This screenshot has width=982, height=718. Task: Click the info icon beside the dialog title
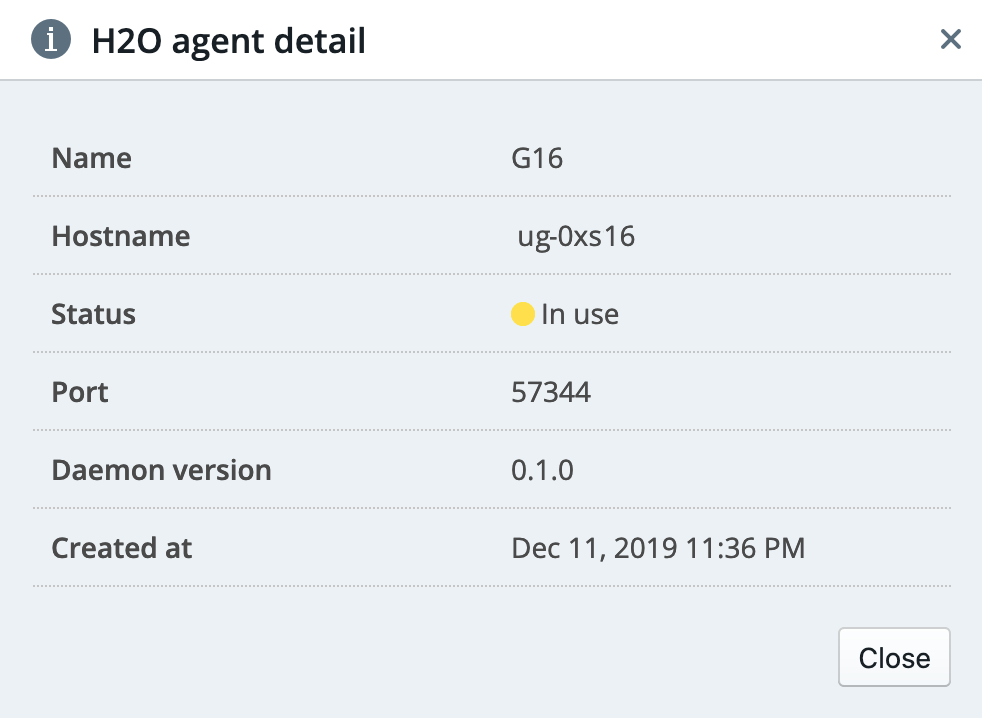[51, 39]
